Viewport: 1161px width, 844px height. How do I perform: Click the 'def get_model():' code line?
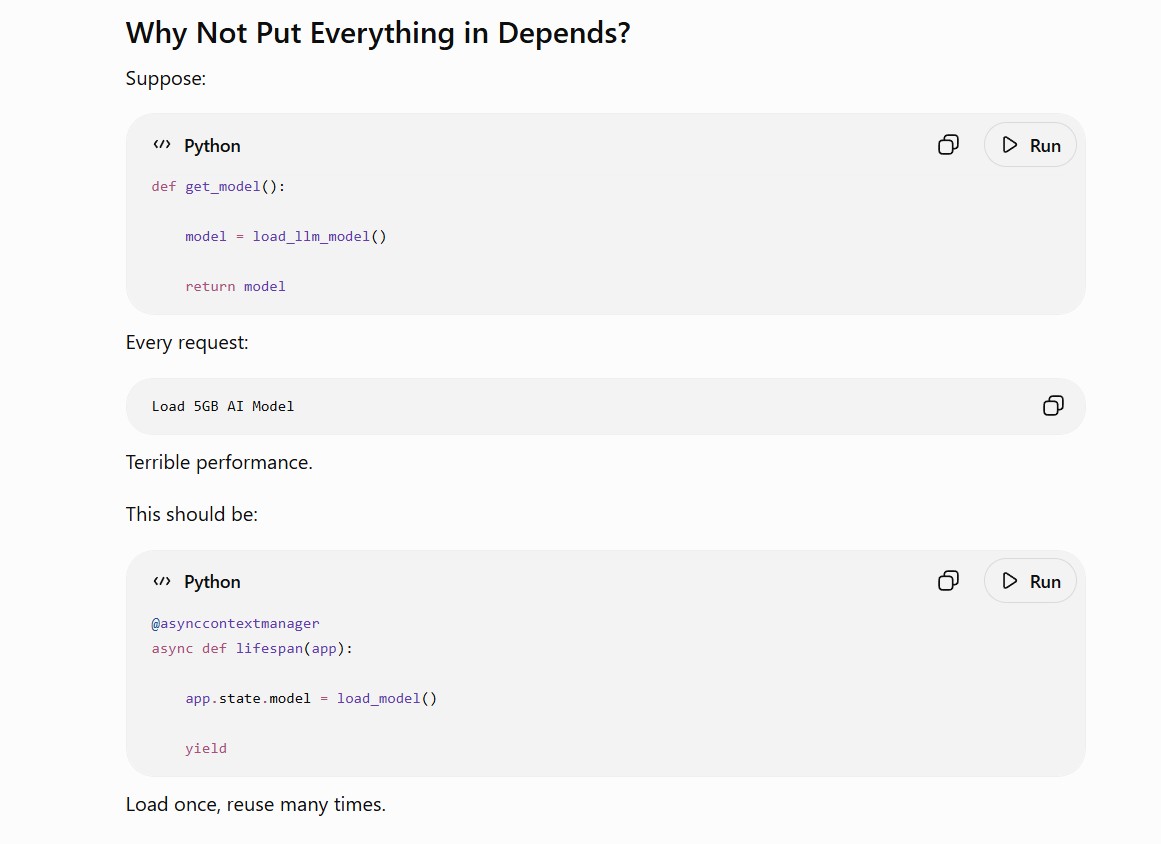point(218,187)
